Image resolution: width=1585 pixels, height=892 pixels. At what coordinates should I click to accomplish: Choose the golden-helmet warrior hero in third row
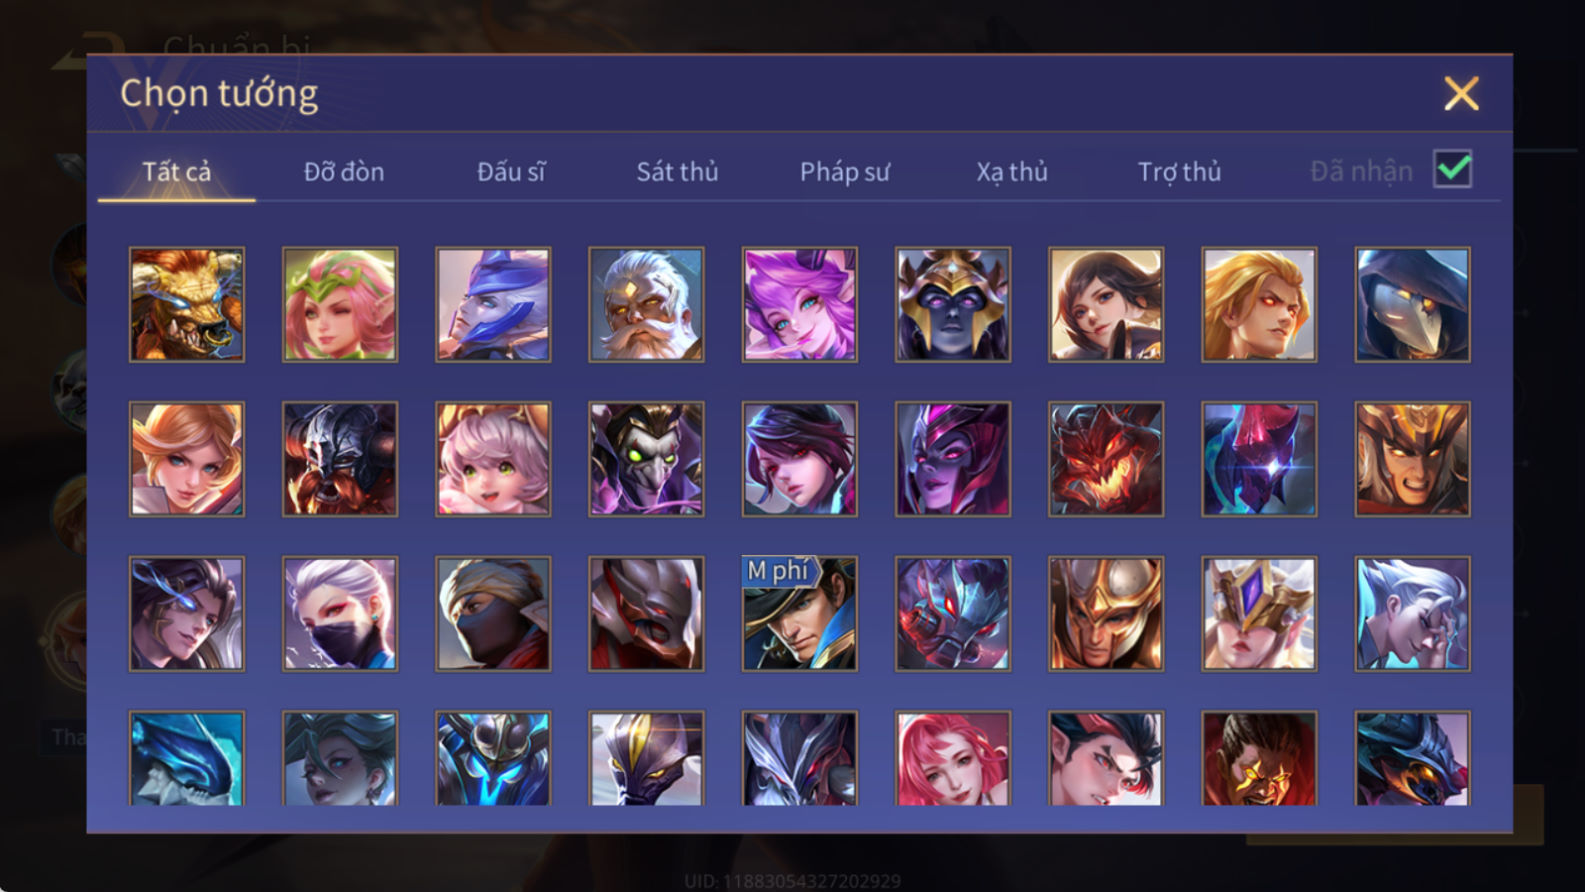tap(1106, 614)
